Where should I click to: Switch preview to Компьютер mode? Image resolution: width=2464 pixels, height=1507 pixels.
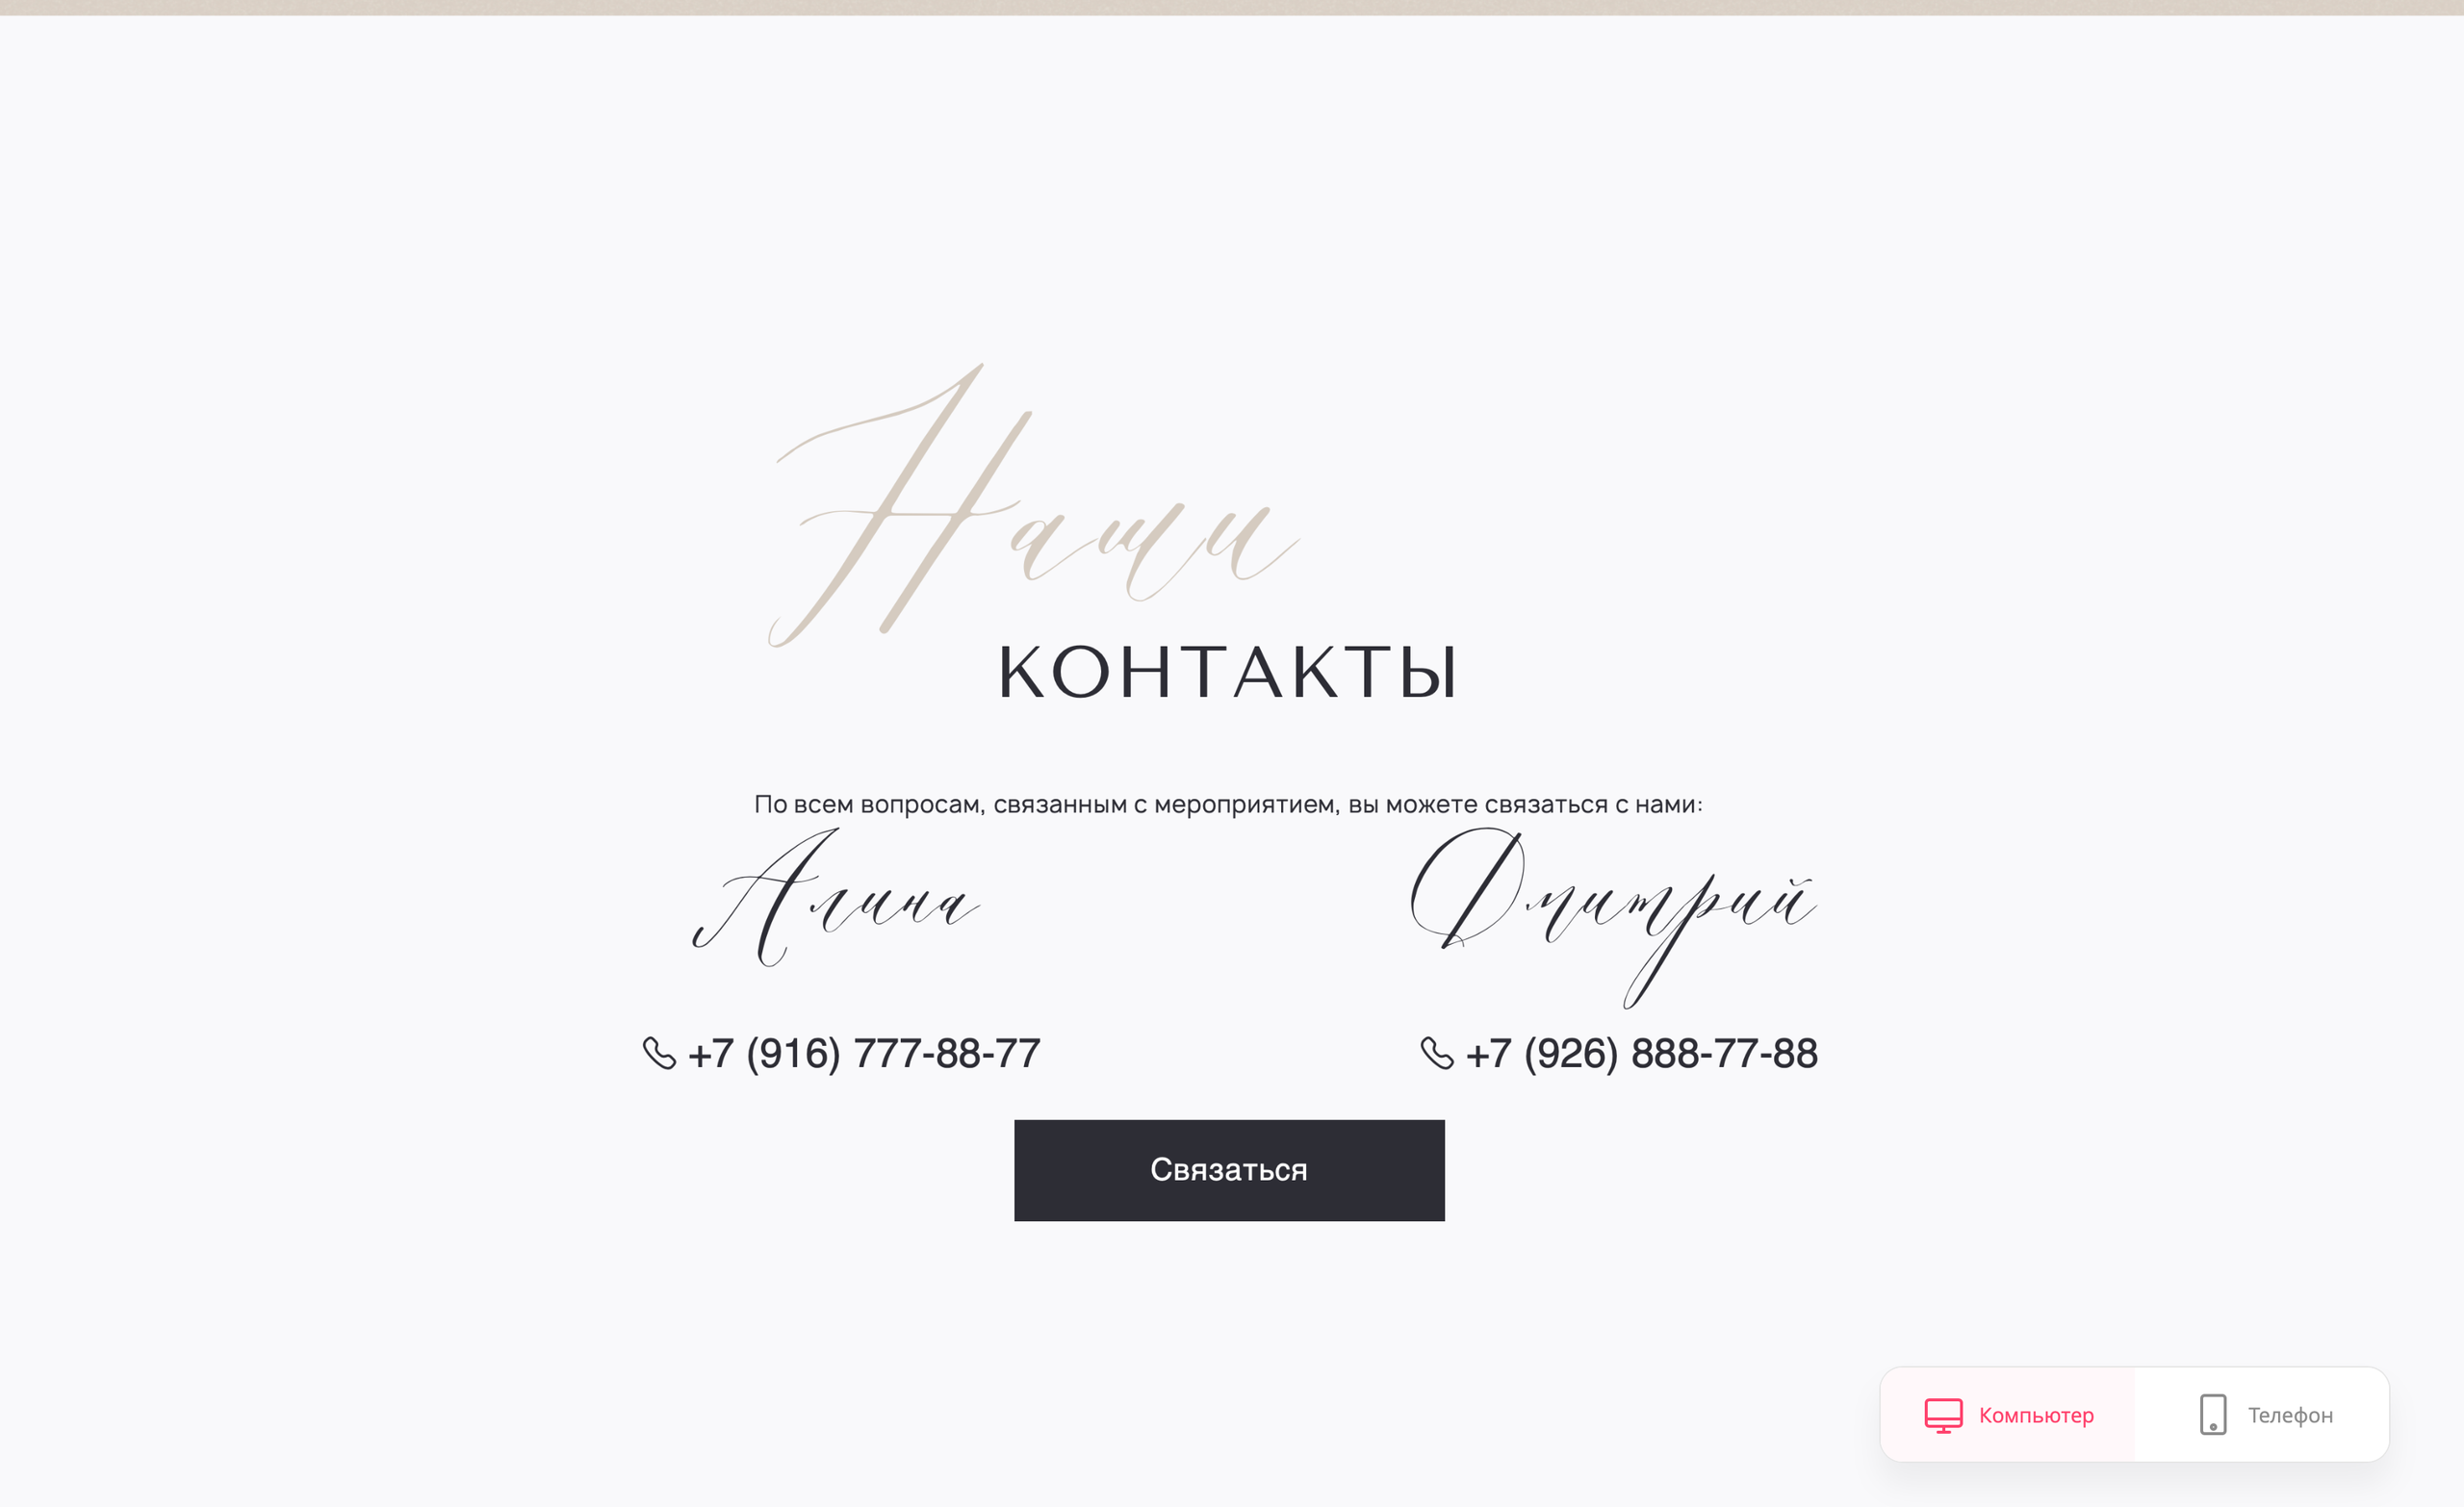pos(2008,1415)
